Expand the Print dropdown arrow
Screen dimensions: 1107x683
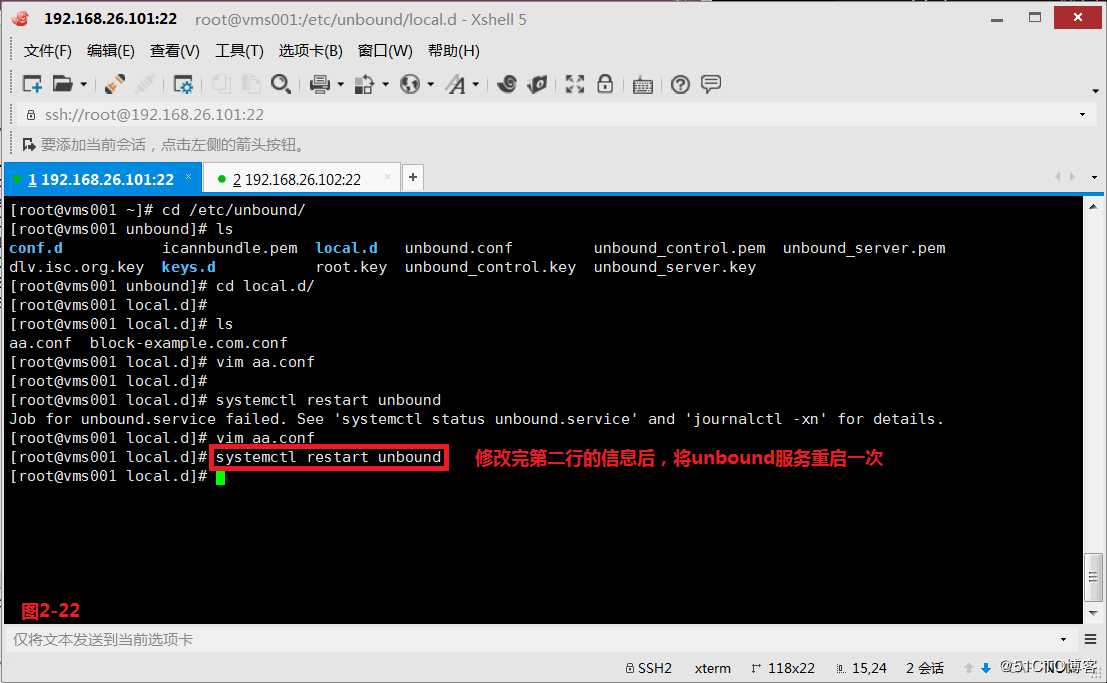tap(340, 85)
